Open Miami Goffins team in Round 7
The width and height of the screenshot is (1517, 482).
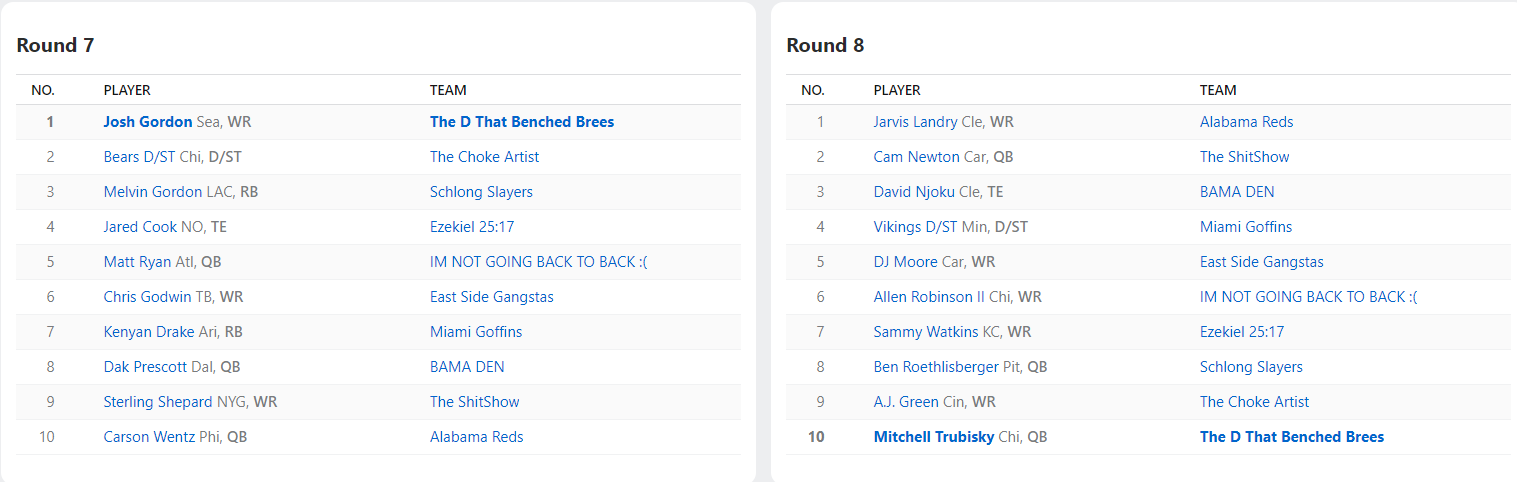[476, 332]
